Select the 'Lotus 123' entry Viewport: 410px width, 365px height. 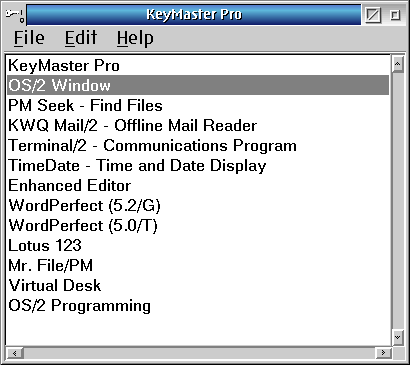(198, 245)
